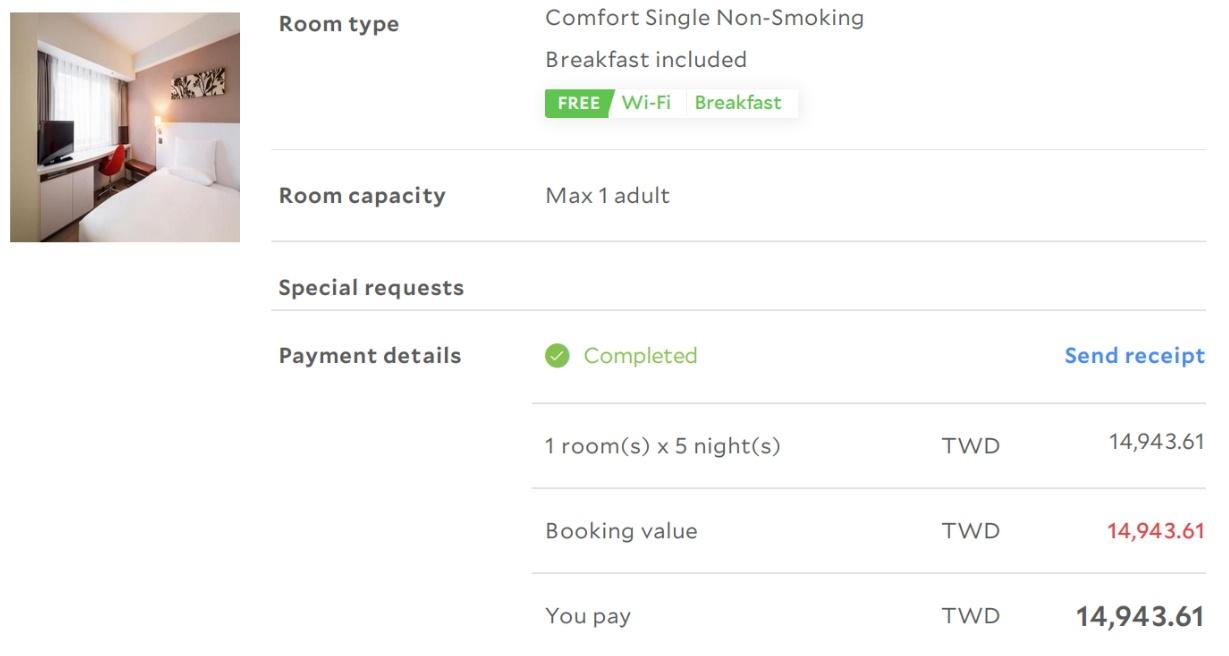
Task: Click the Room capacity label
Action: [x=362, y=196]
